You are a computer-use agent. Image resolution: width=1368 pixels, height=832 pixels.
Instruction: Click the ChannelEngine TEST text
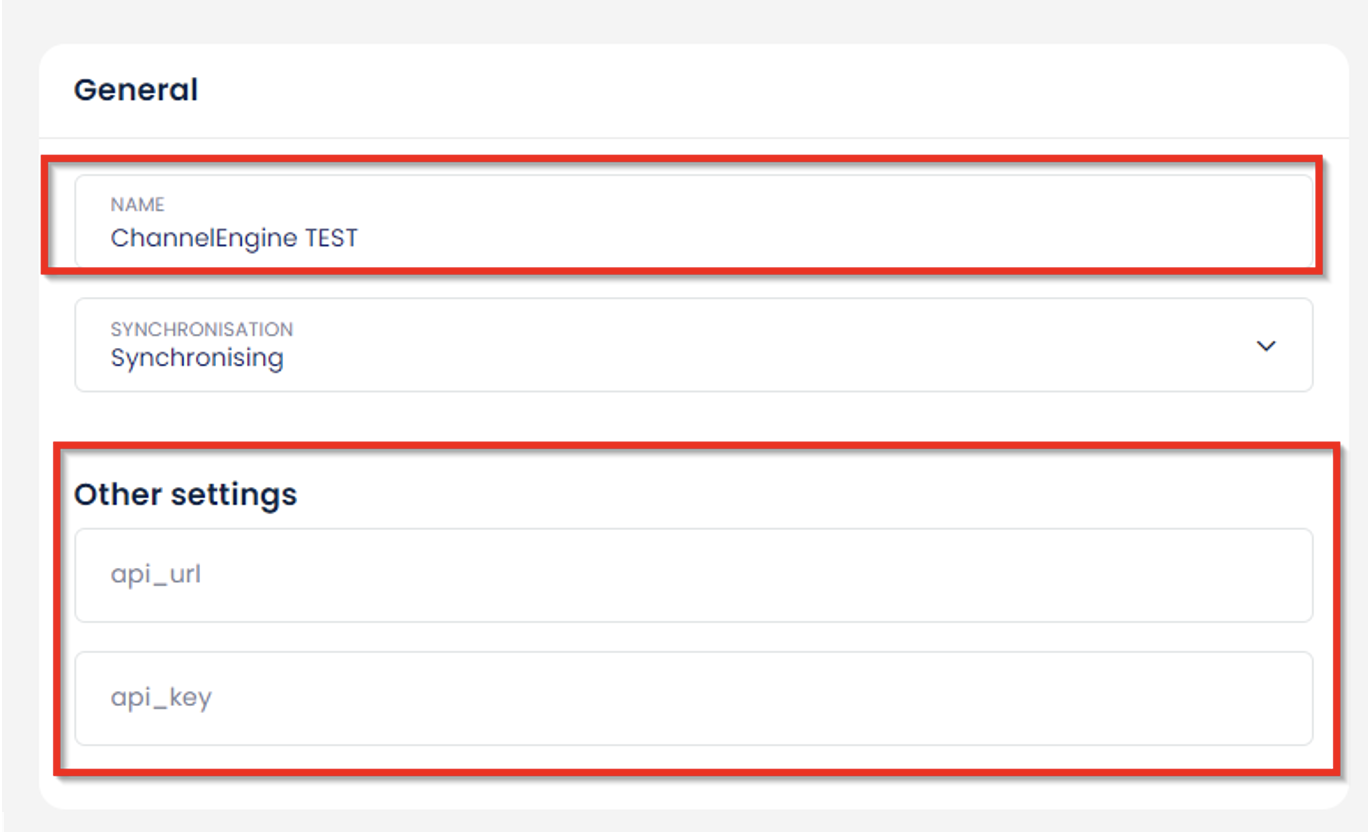234,238
